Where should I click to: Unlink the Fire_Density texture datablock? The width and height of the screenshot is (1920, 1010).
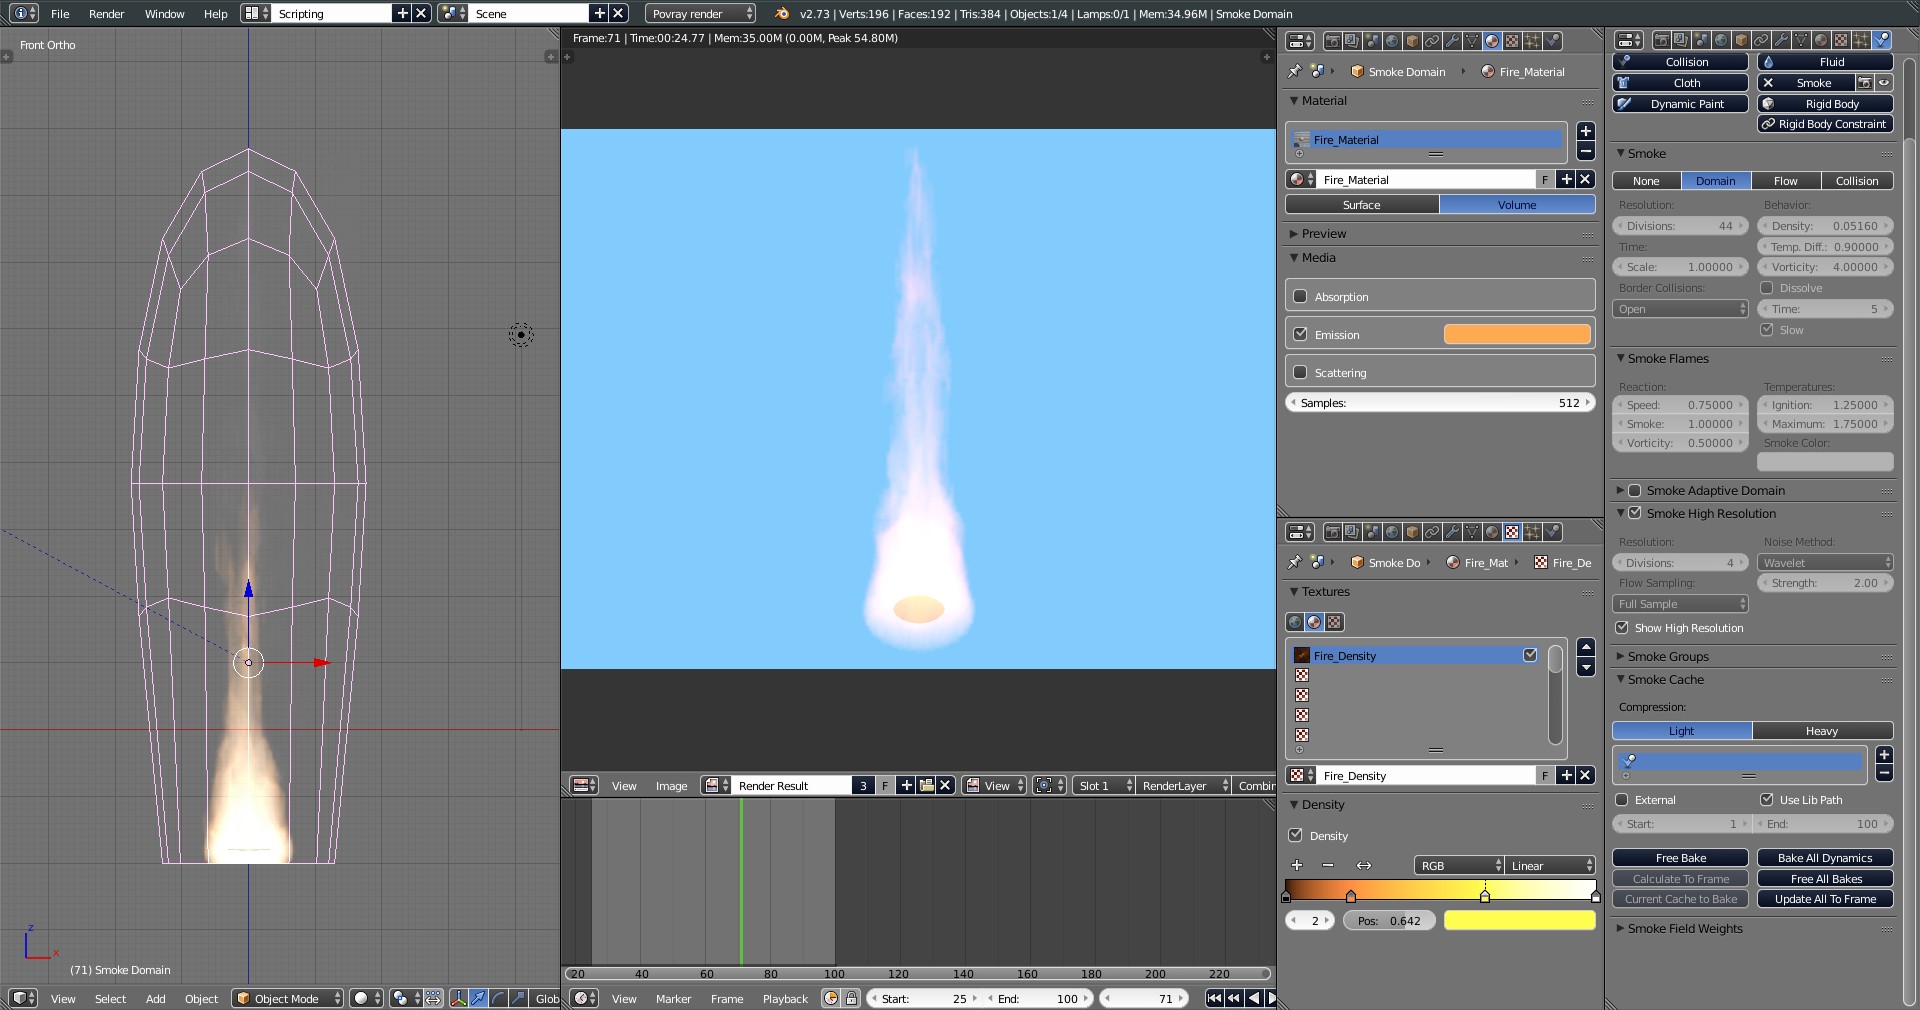point(1585,776)
